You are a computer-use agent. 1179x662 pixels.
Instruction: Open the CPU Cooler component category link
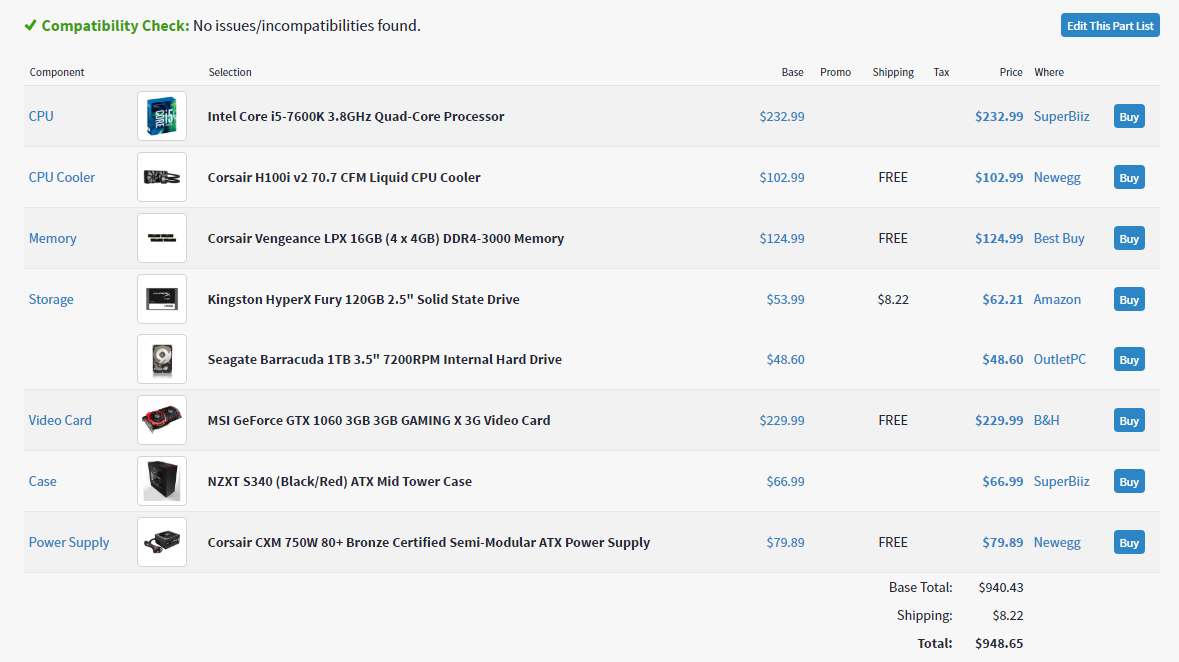[x=62, y=178]
